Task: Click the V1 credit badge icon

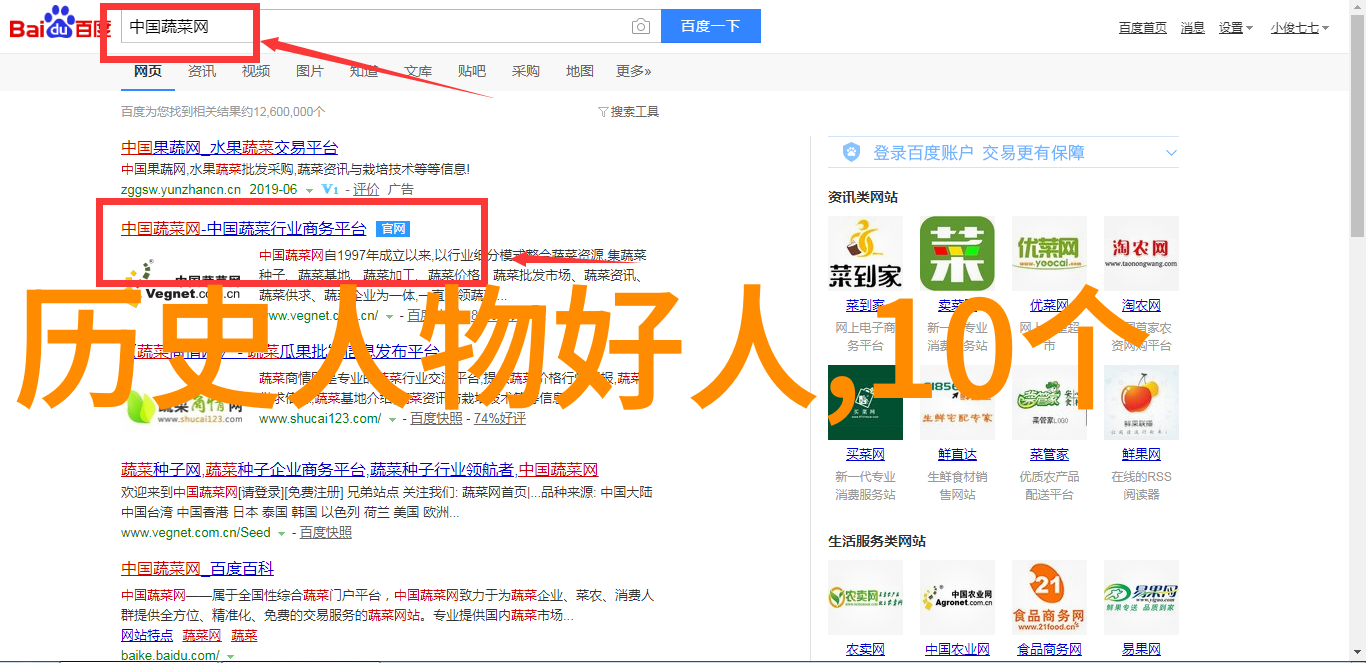Action: click(x=330, y=189)
